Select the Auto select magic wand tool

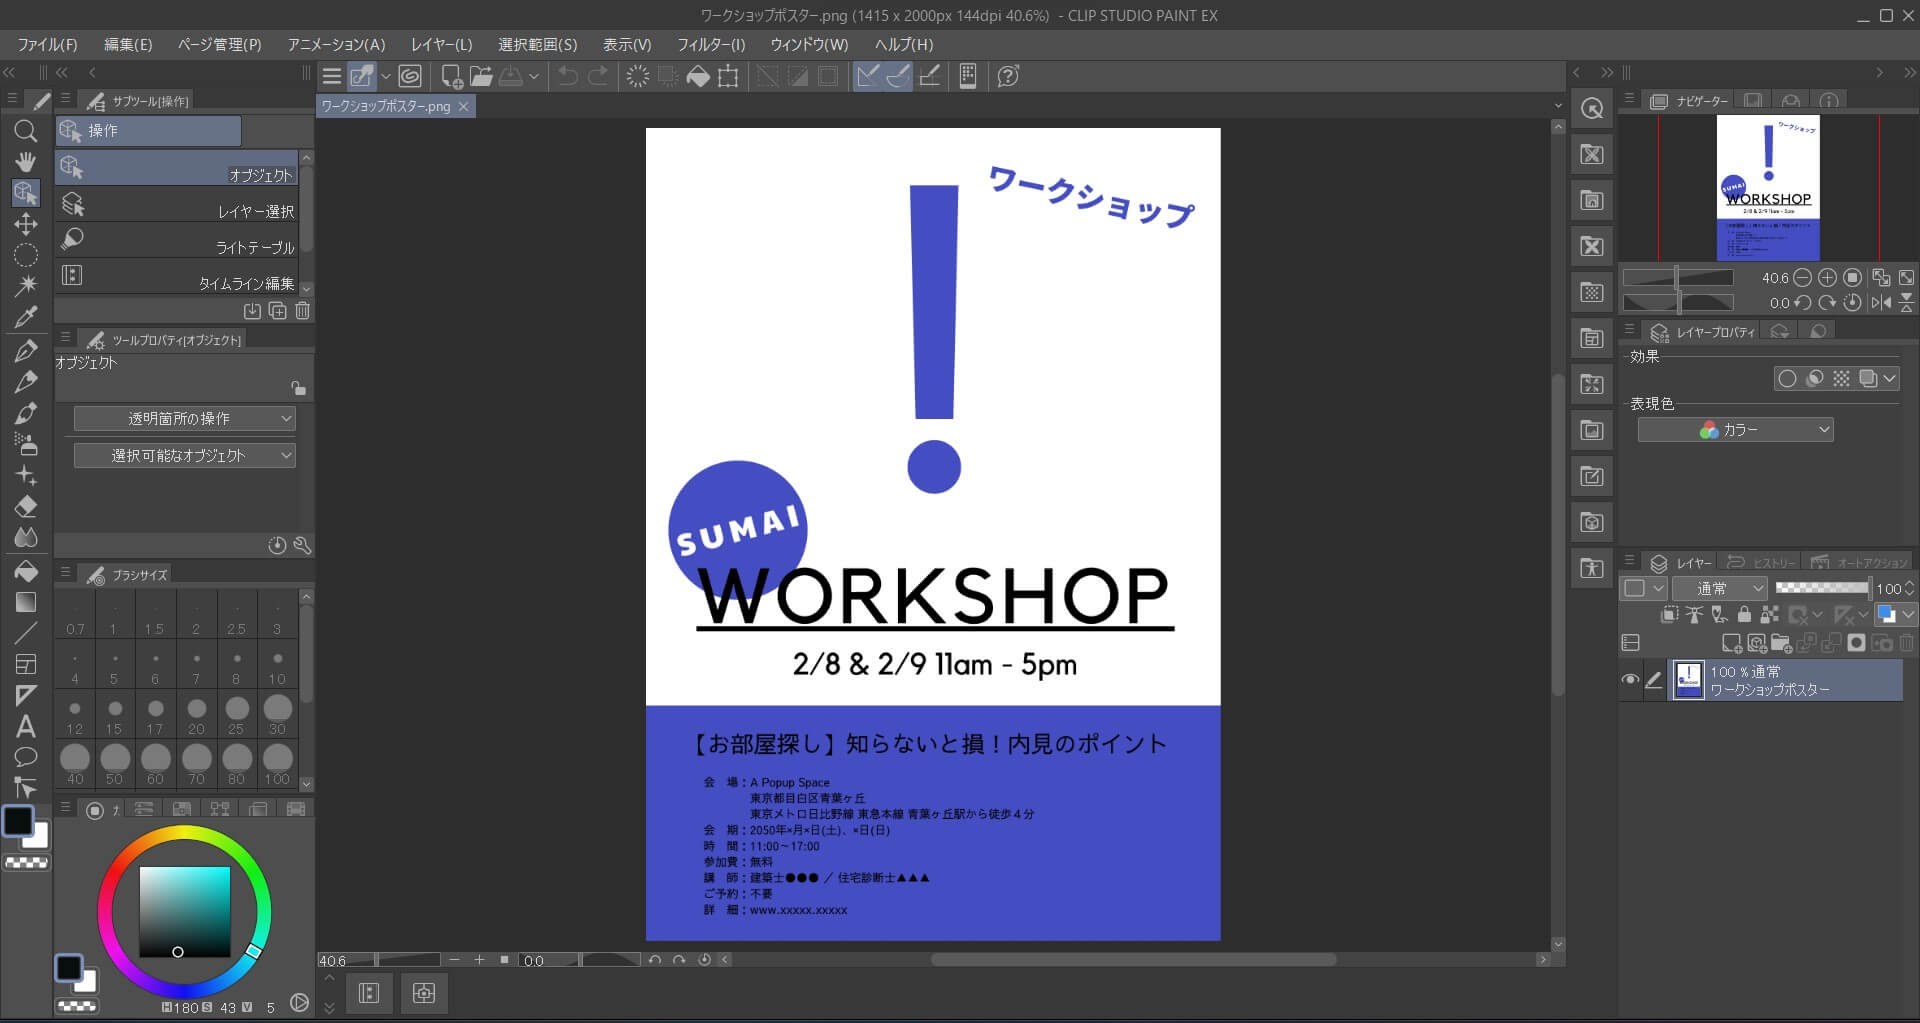26,285
